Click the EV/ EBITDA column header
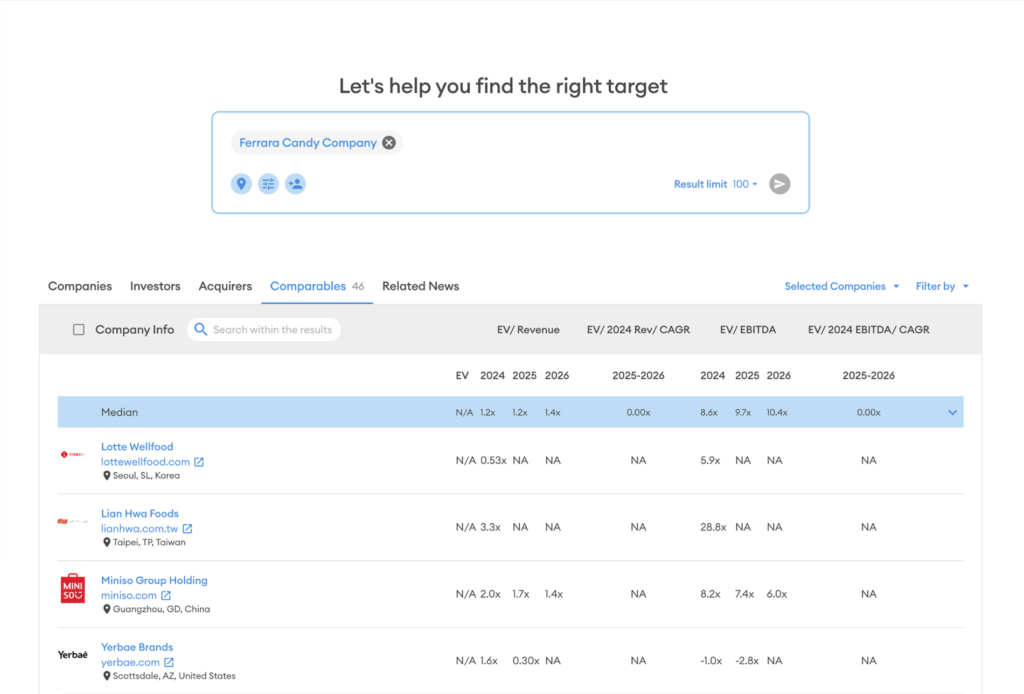 748,330
